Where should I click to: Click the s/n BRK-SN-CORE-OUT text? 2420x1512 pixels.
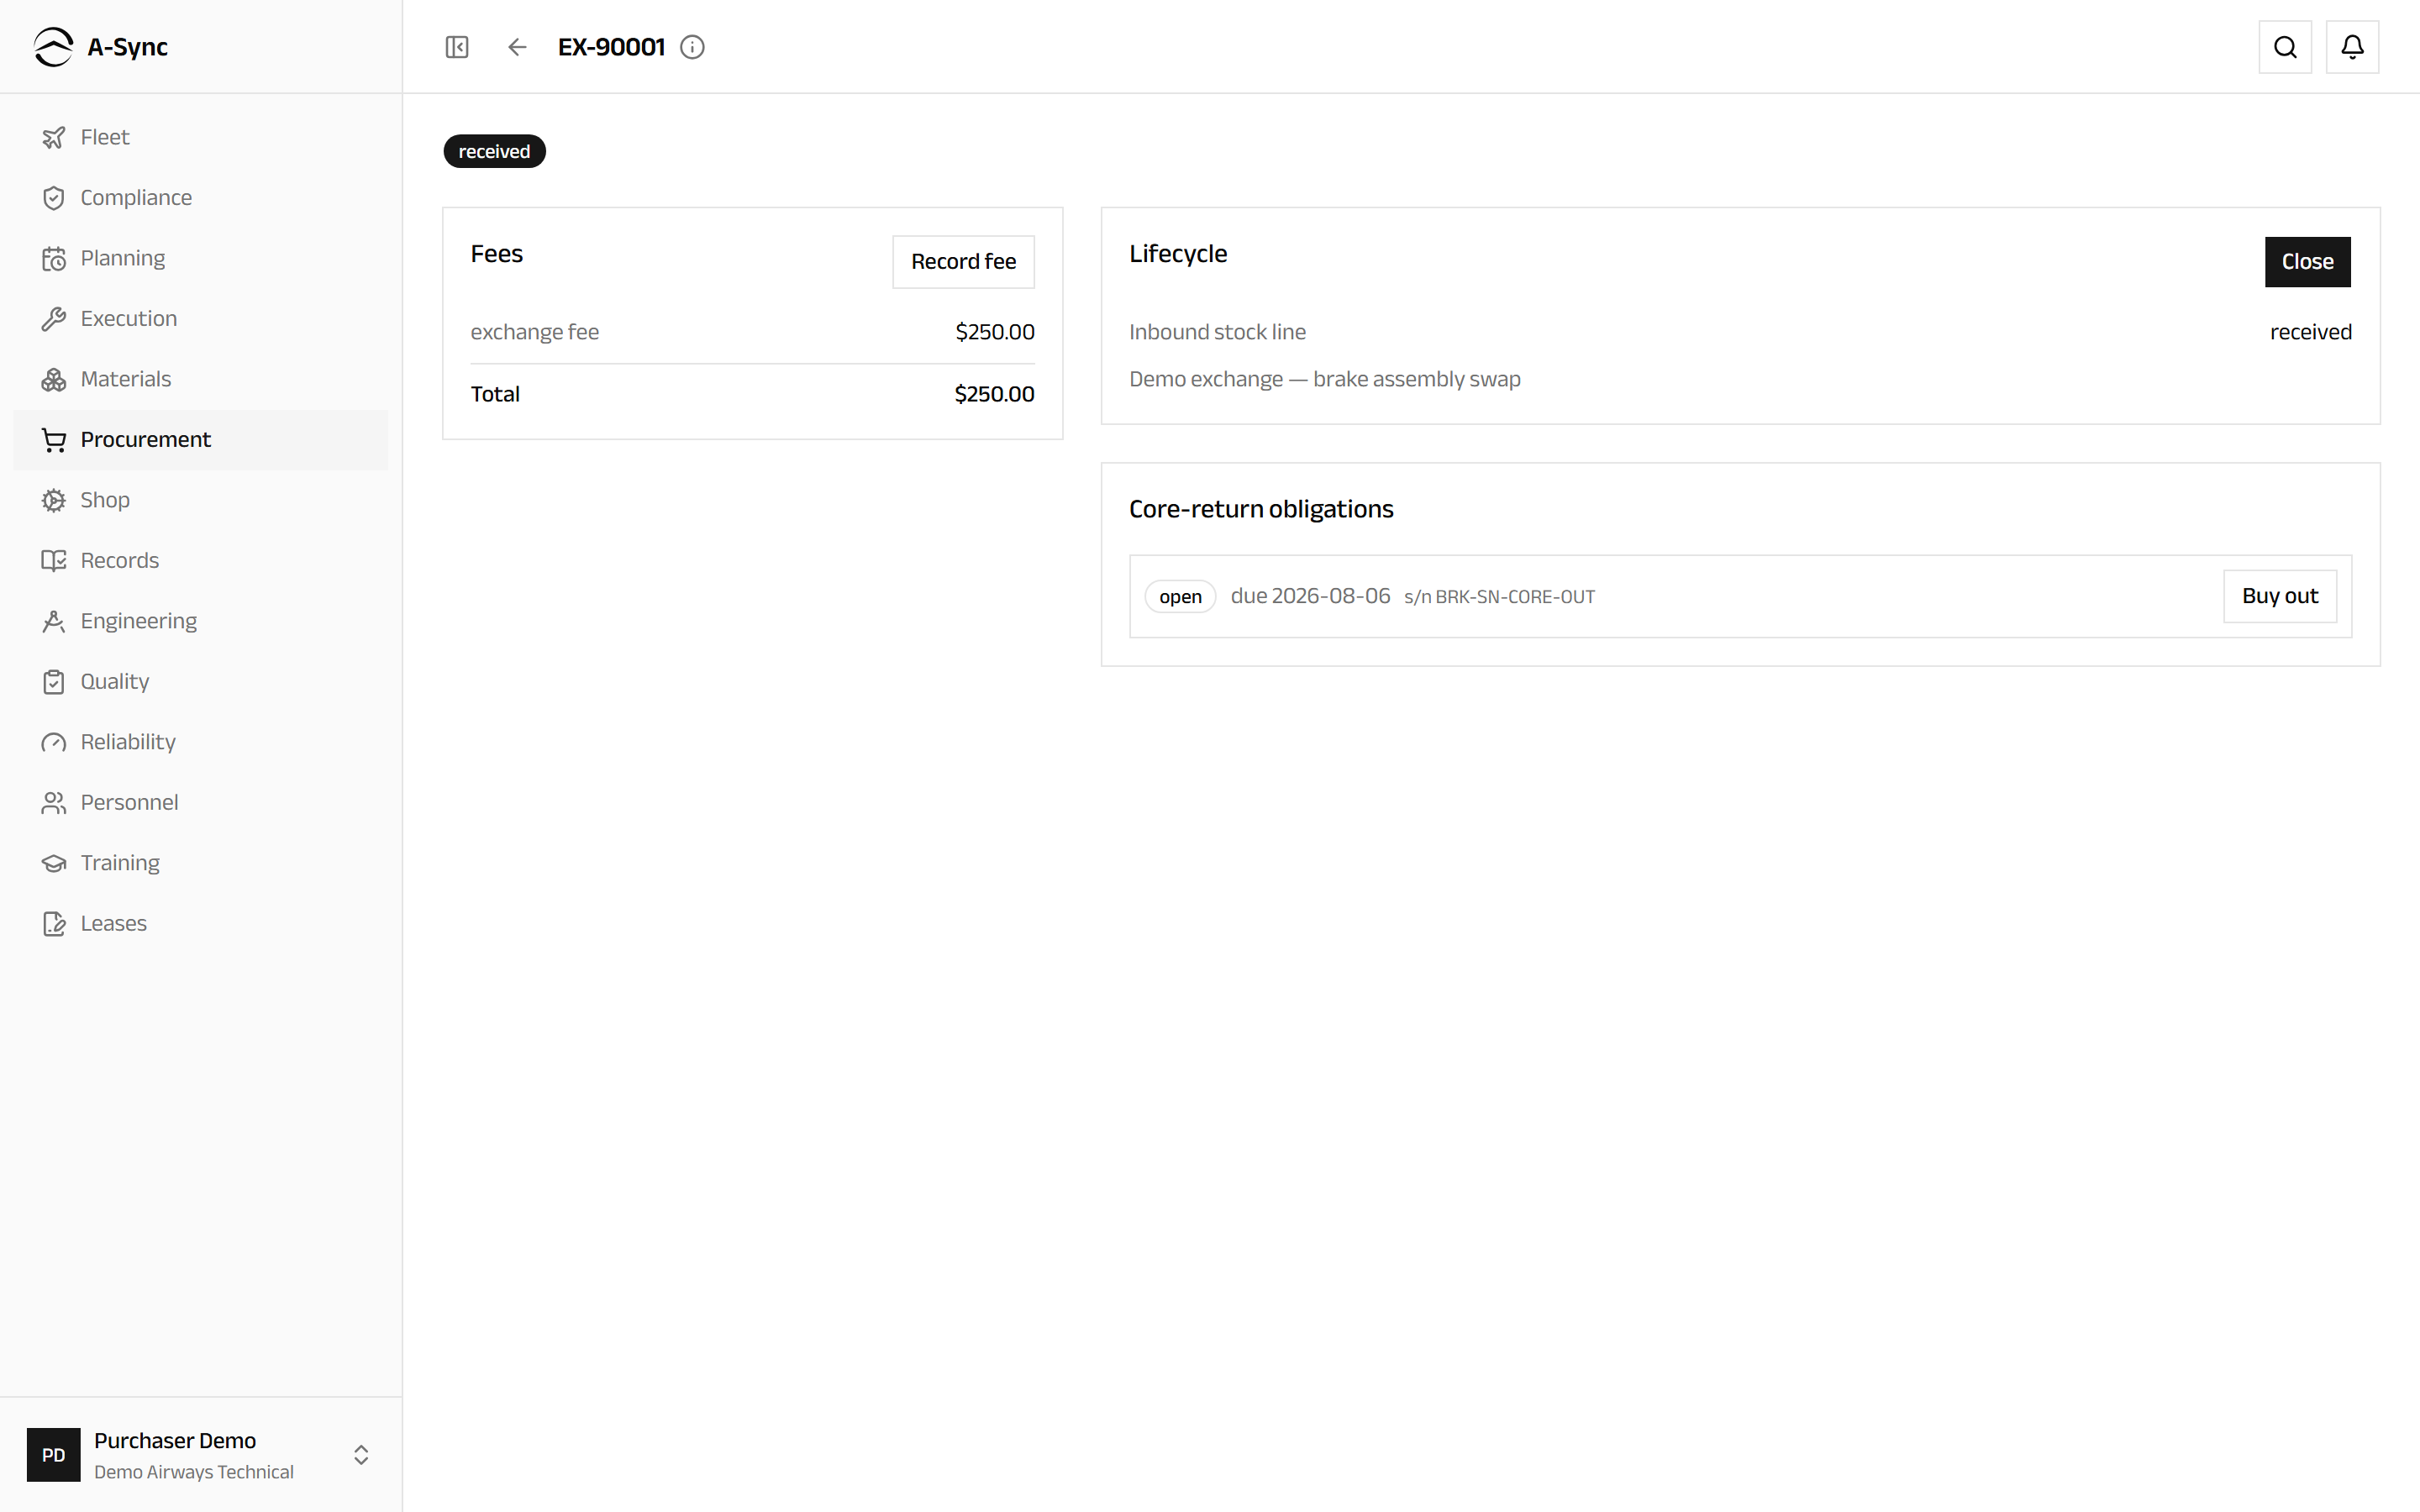(x=1499, y=597)
